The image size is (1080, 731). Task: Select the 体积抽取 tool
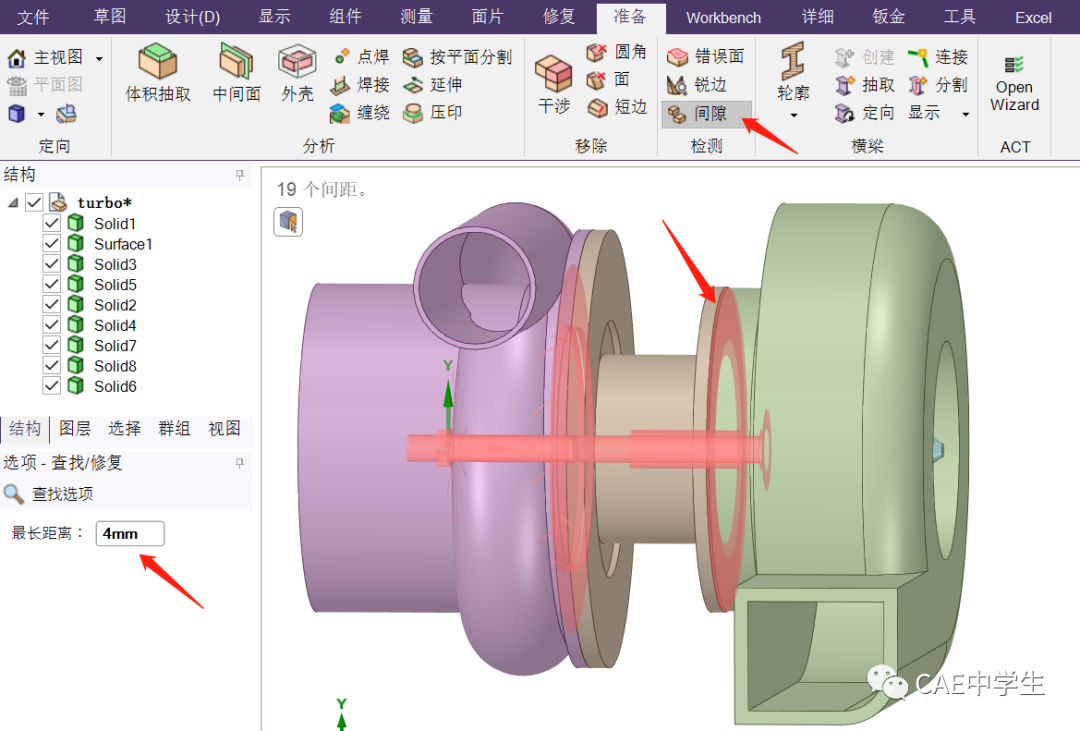tap(158, 72)
